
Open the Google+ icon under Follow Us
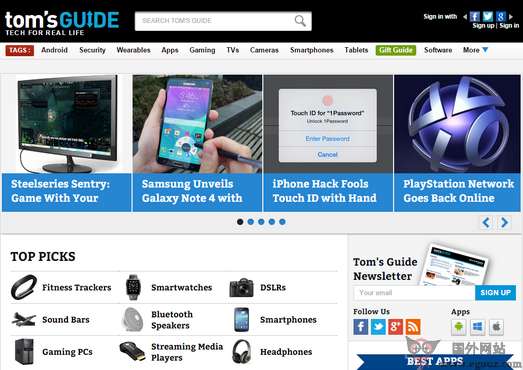pyautogui.click(x=395, y=327)
